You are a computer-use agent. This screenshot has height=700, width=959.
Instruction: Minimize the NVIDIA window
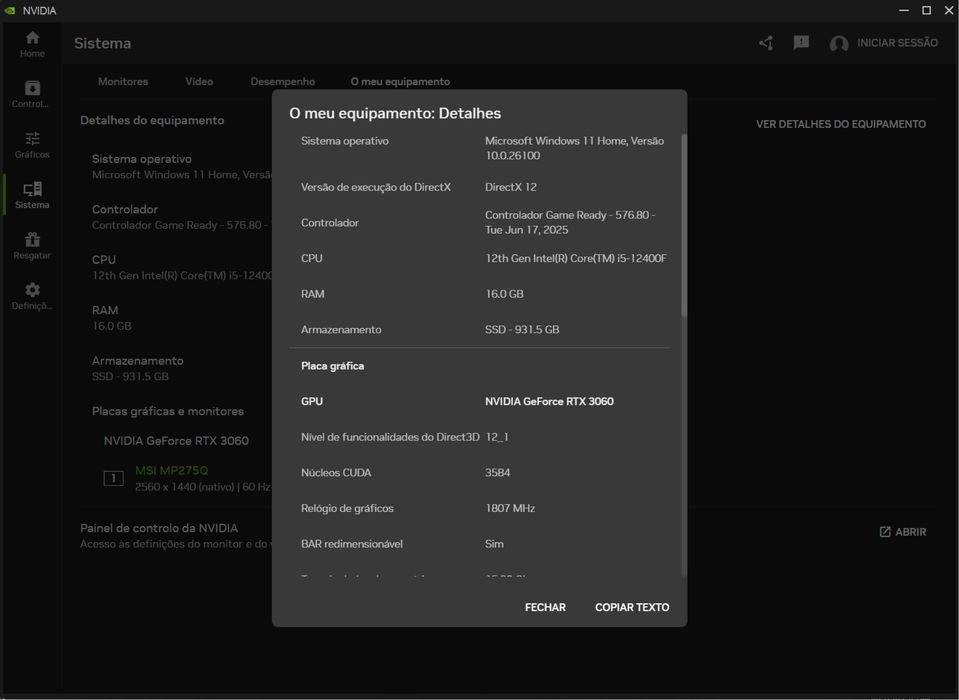coord(904,10)
